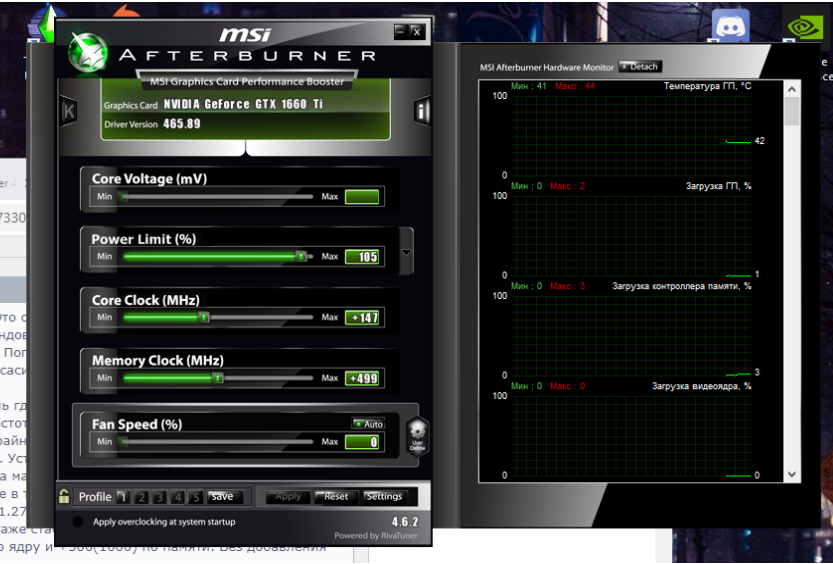The height and width of the screenshot is (564, 833).
Task: Minimize the Afterburner window
Action: [401, 32]
